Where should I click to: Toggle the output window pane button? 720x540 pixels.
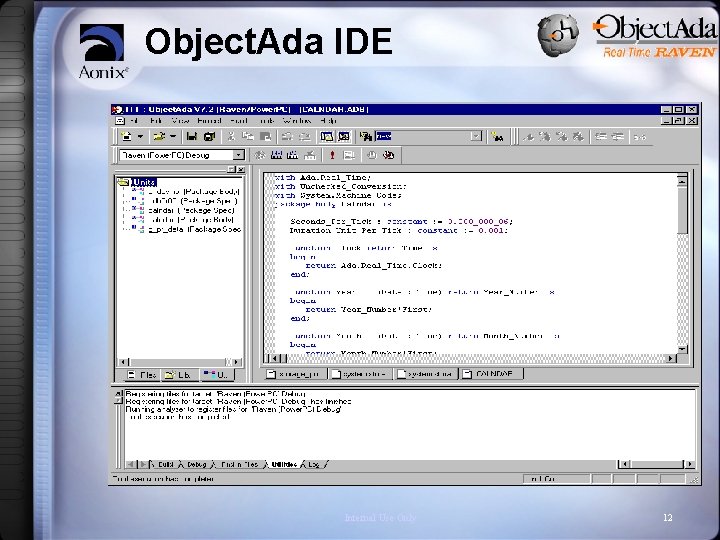pyautogui.click(x=344, y=136)
